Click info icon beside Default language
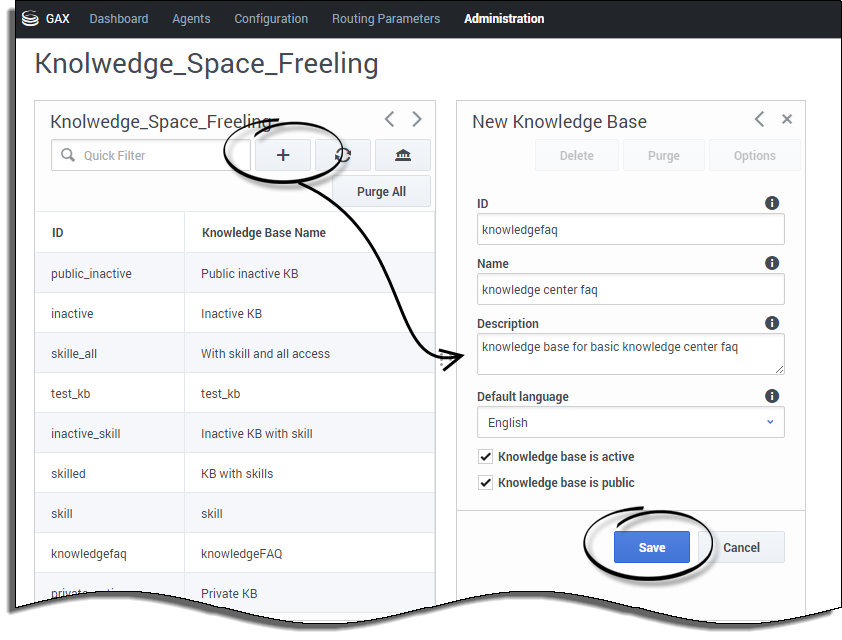842x640 pixels. point(772,396)
